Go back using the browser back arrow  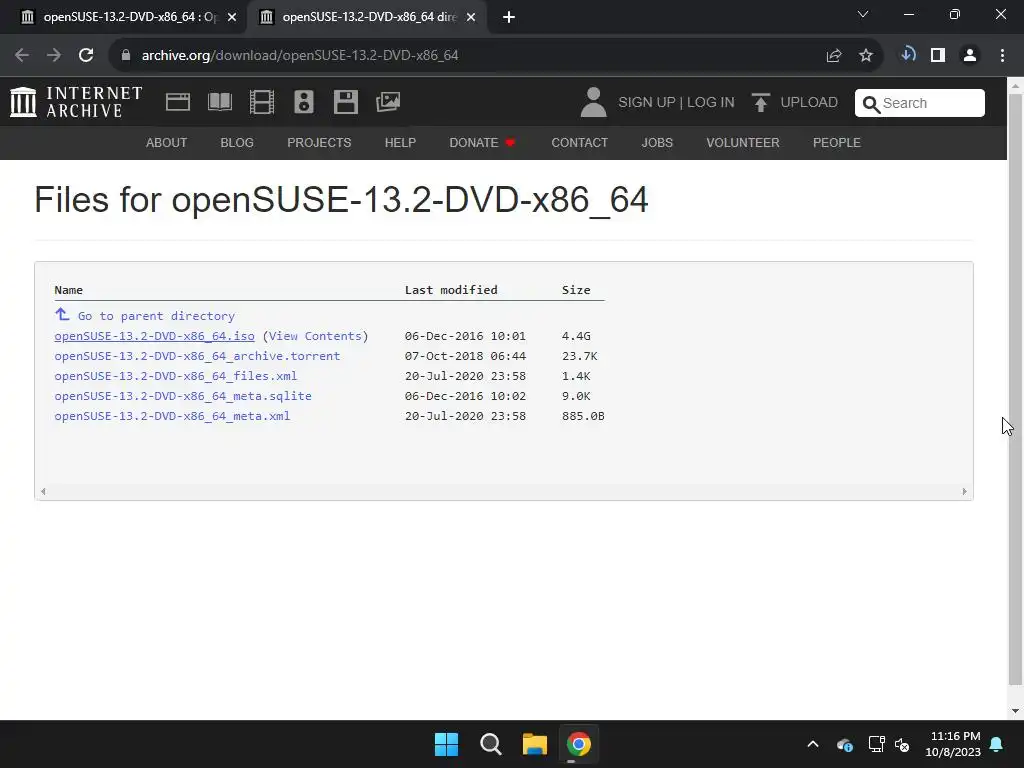pyautogui.click(x=22, y=56)
